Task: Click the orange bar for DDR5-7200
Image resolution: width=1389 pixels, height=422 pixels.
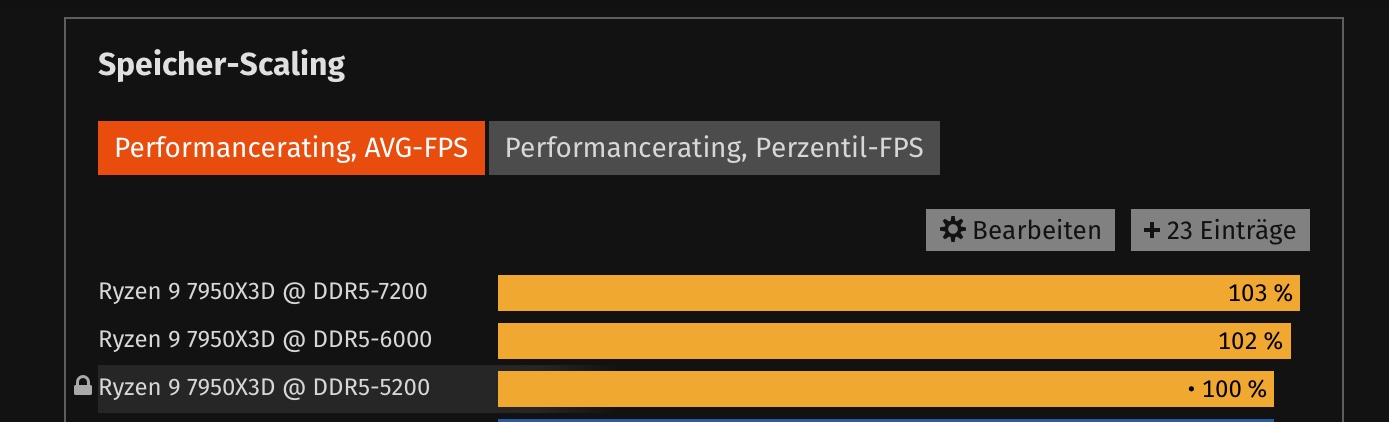Action: (x=850, y=293)
